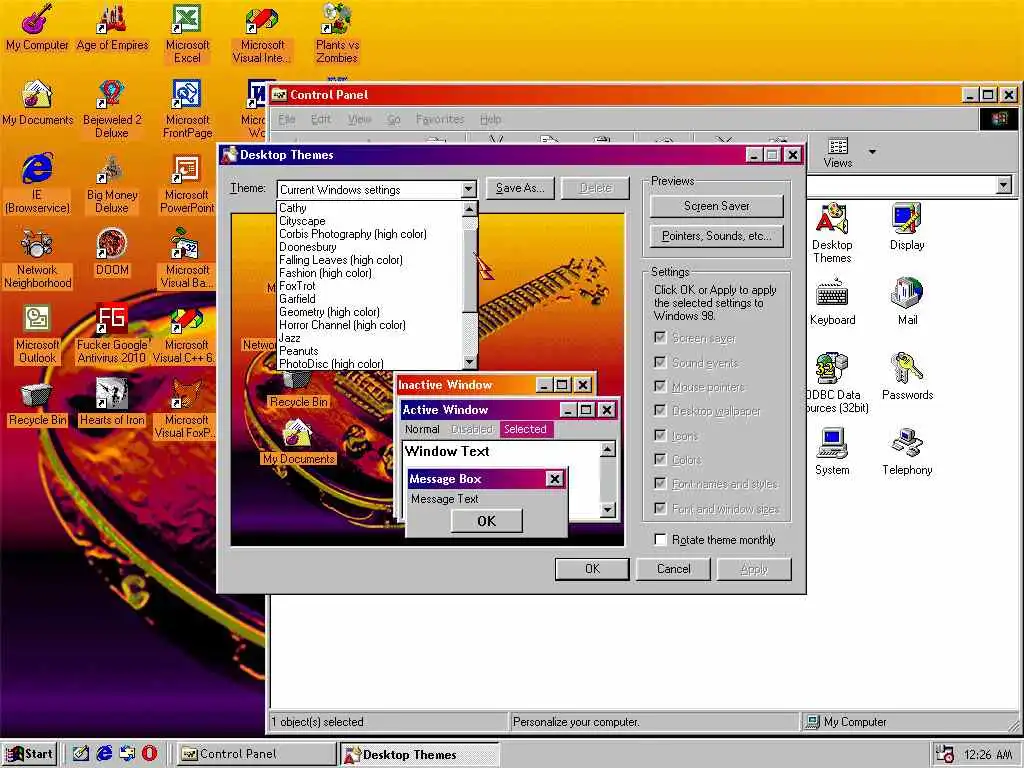Open the desktop Recycle Bin icon
1024x768 pixels.
click(37, 404)
